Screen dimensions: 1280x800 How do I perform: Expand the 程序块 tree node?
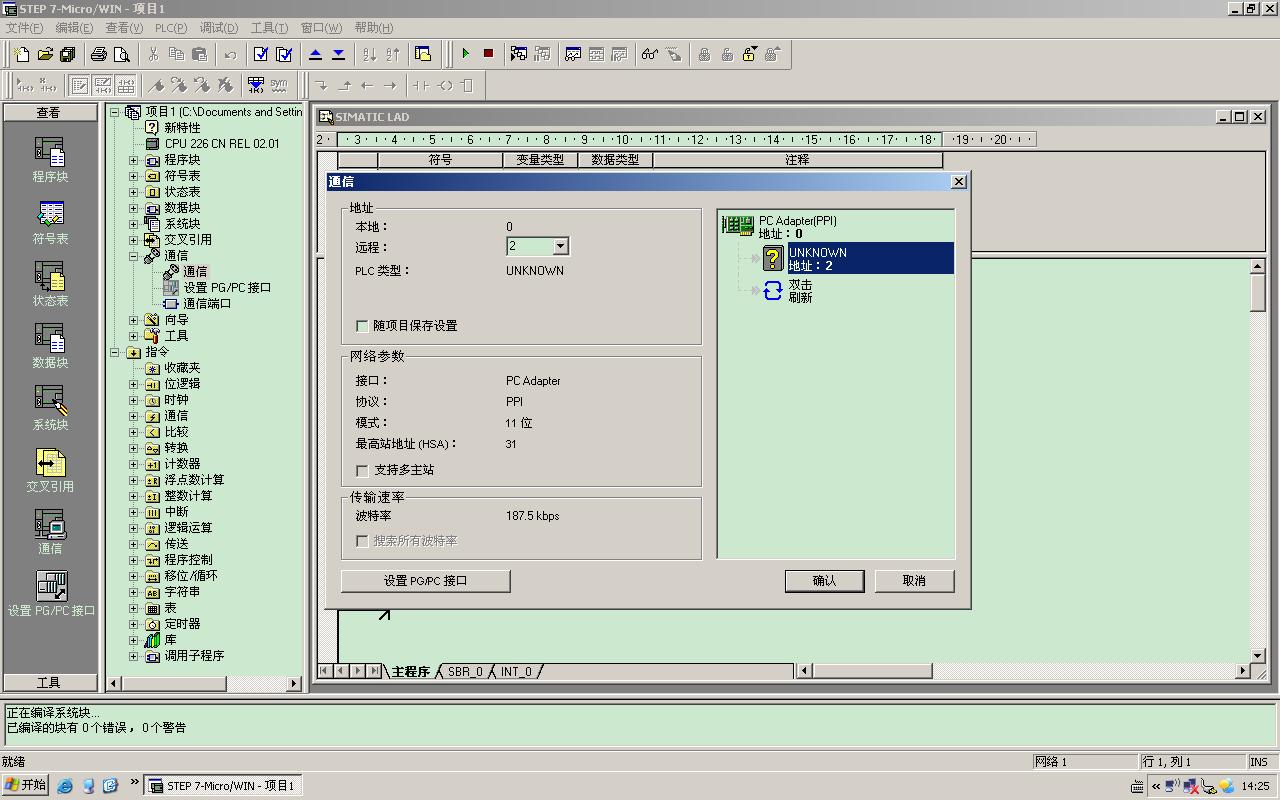tap(134, 160)
